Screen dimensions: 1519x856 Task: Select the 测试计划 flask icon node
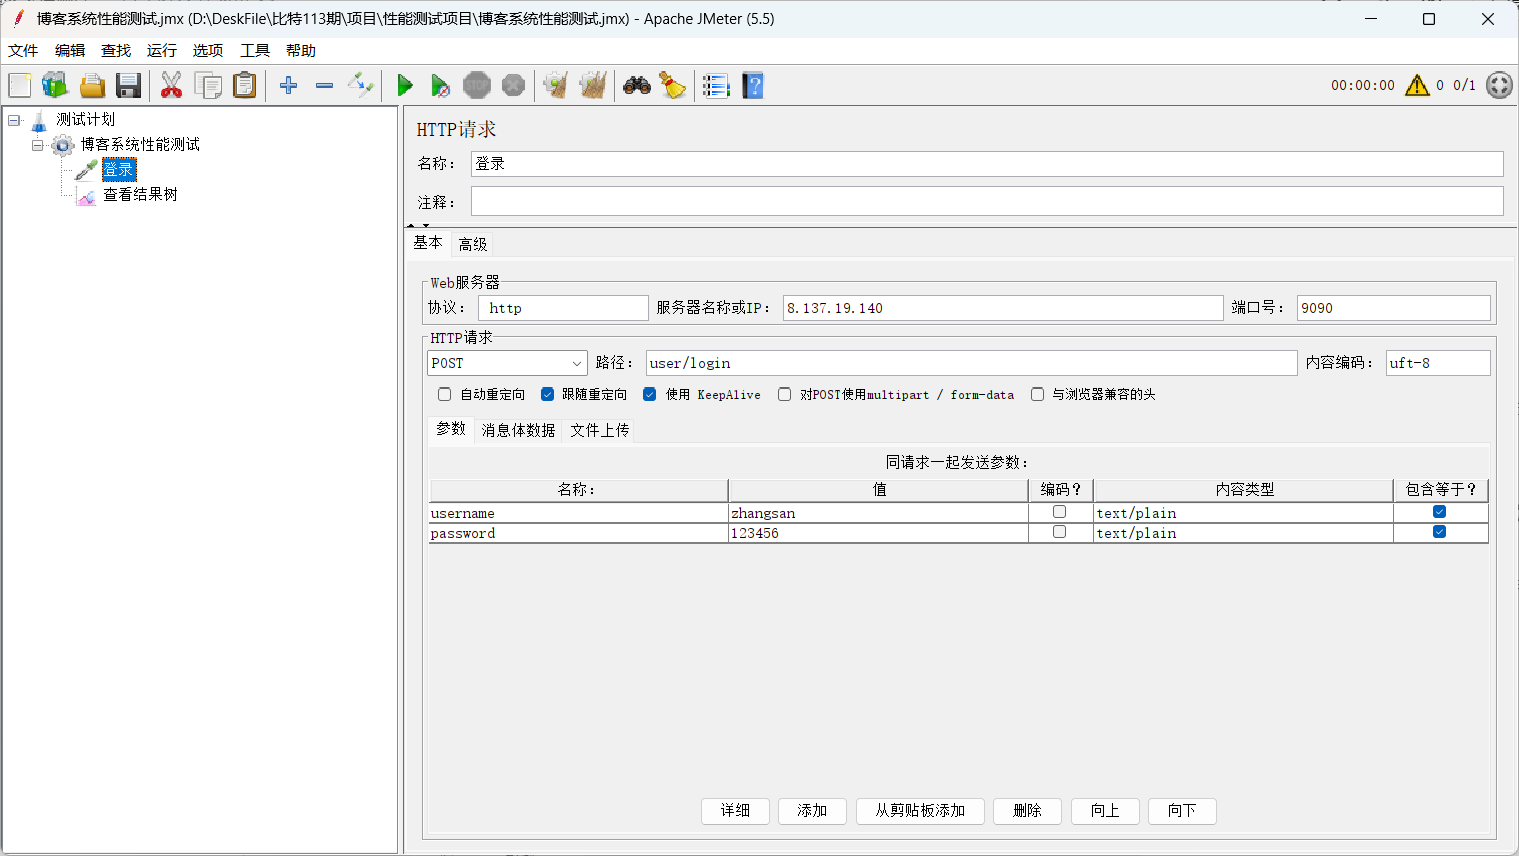coord(39,120)
